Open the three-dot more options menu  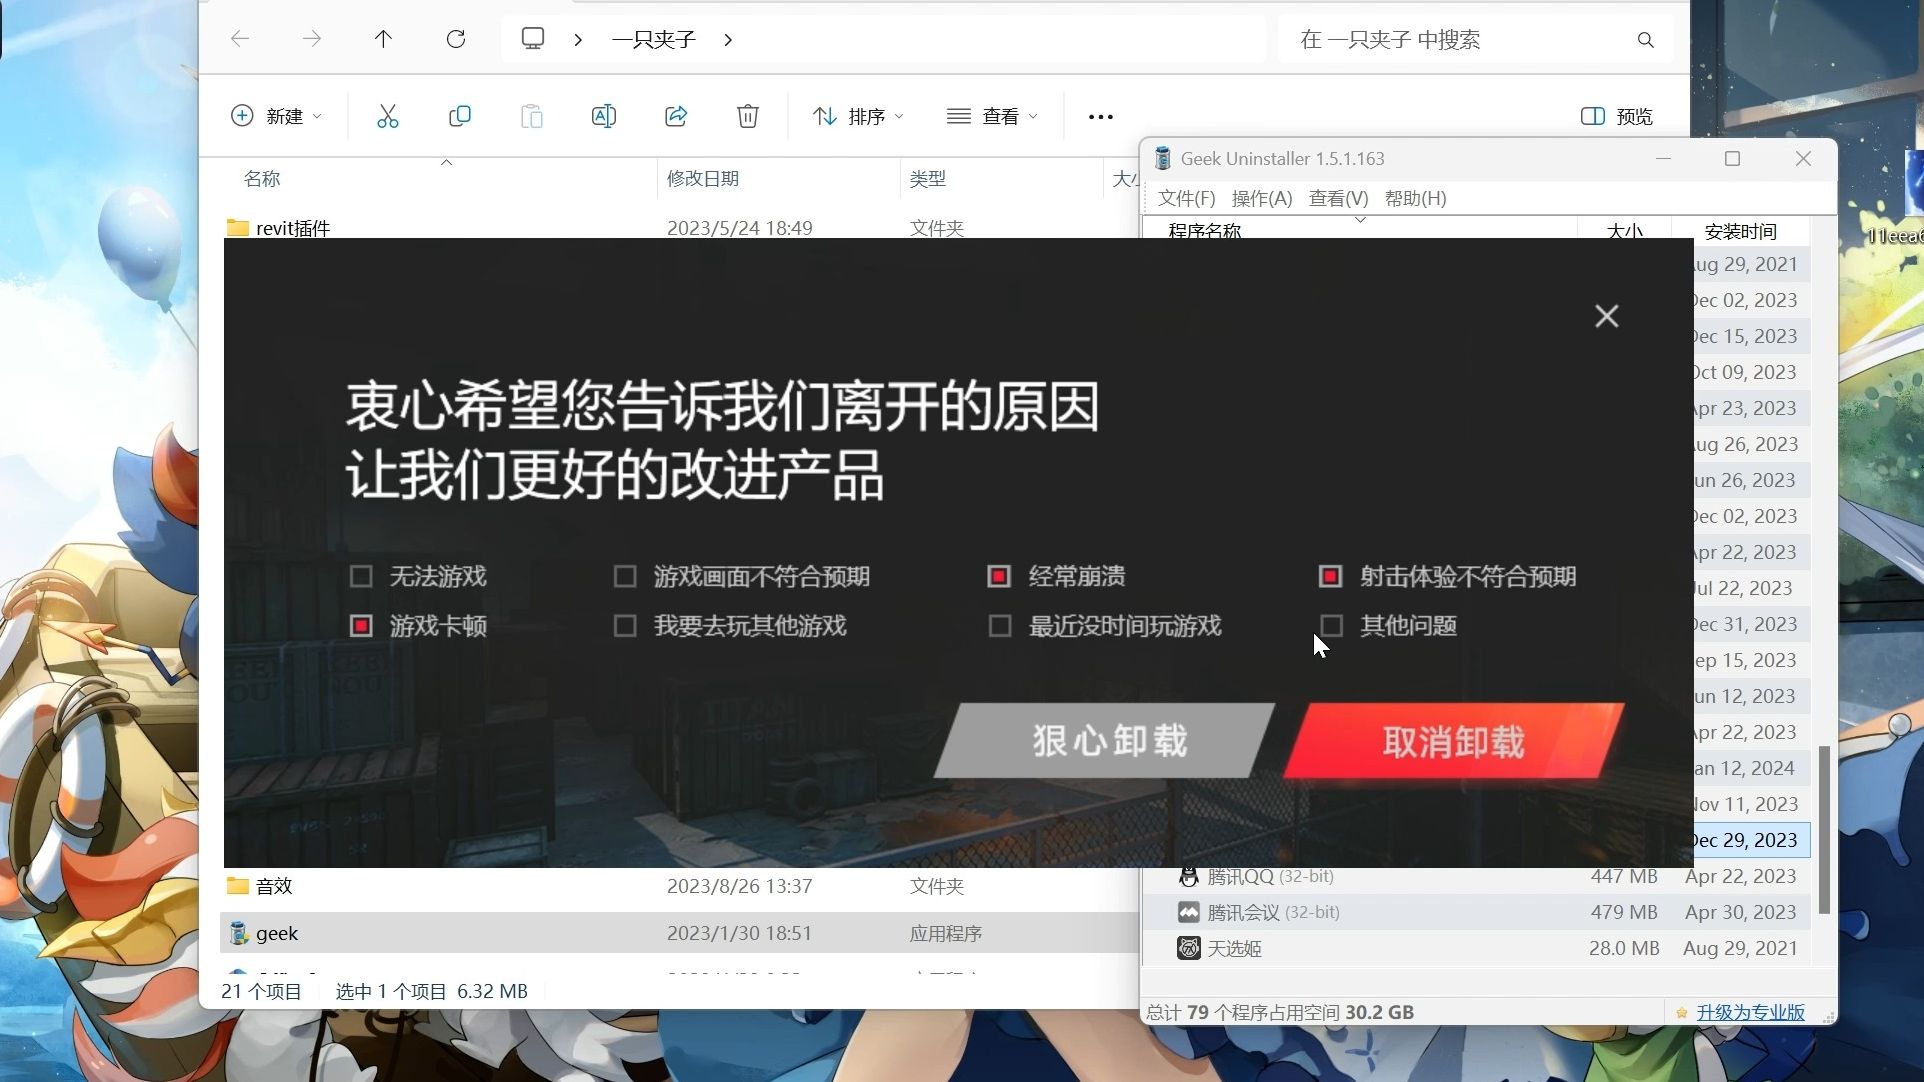1100,117
